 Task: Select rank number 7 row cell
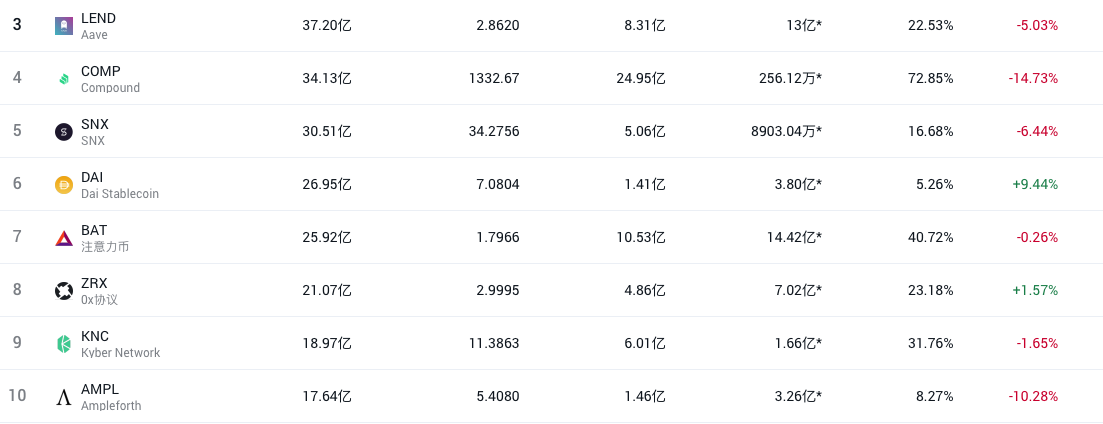(x=17, y=236)
